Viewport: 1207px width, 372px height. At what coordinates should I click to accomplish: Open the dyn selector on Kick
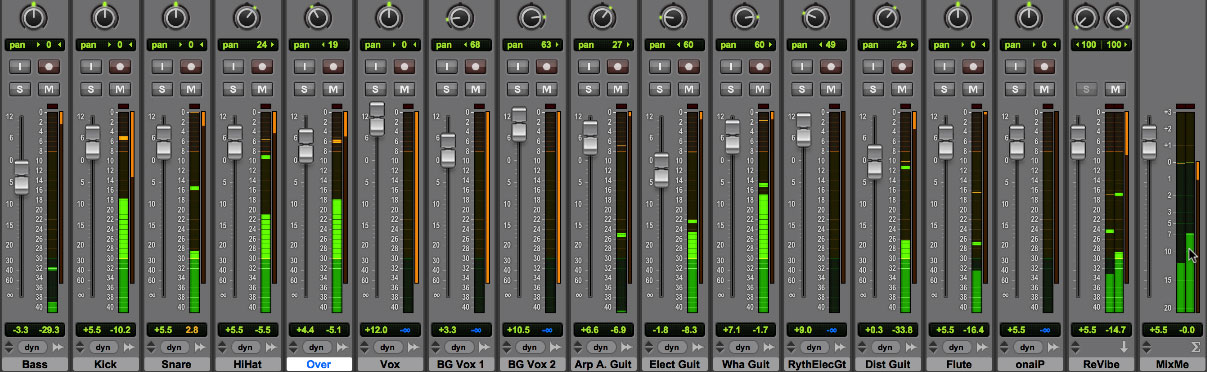[105, 346]
